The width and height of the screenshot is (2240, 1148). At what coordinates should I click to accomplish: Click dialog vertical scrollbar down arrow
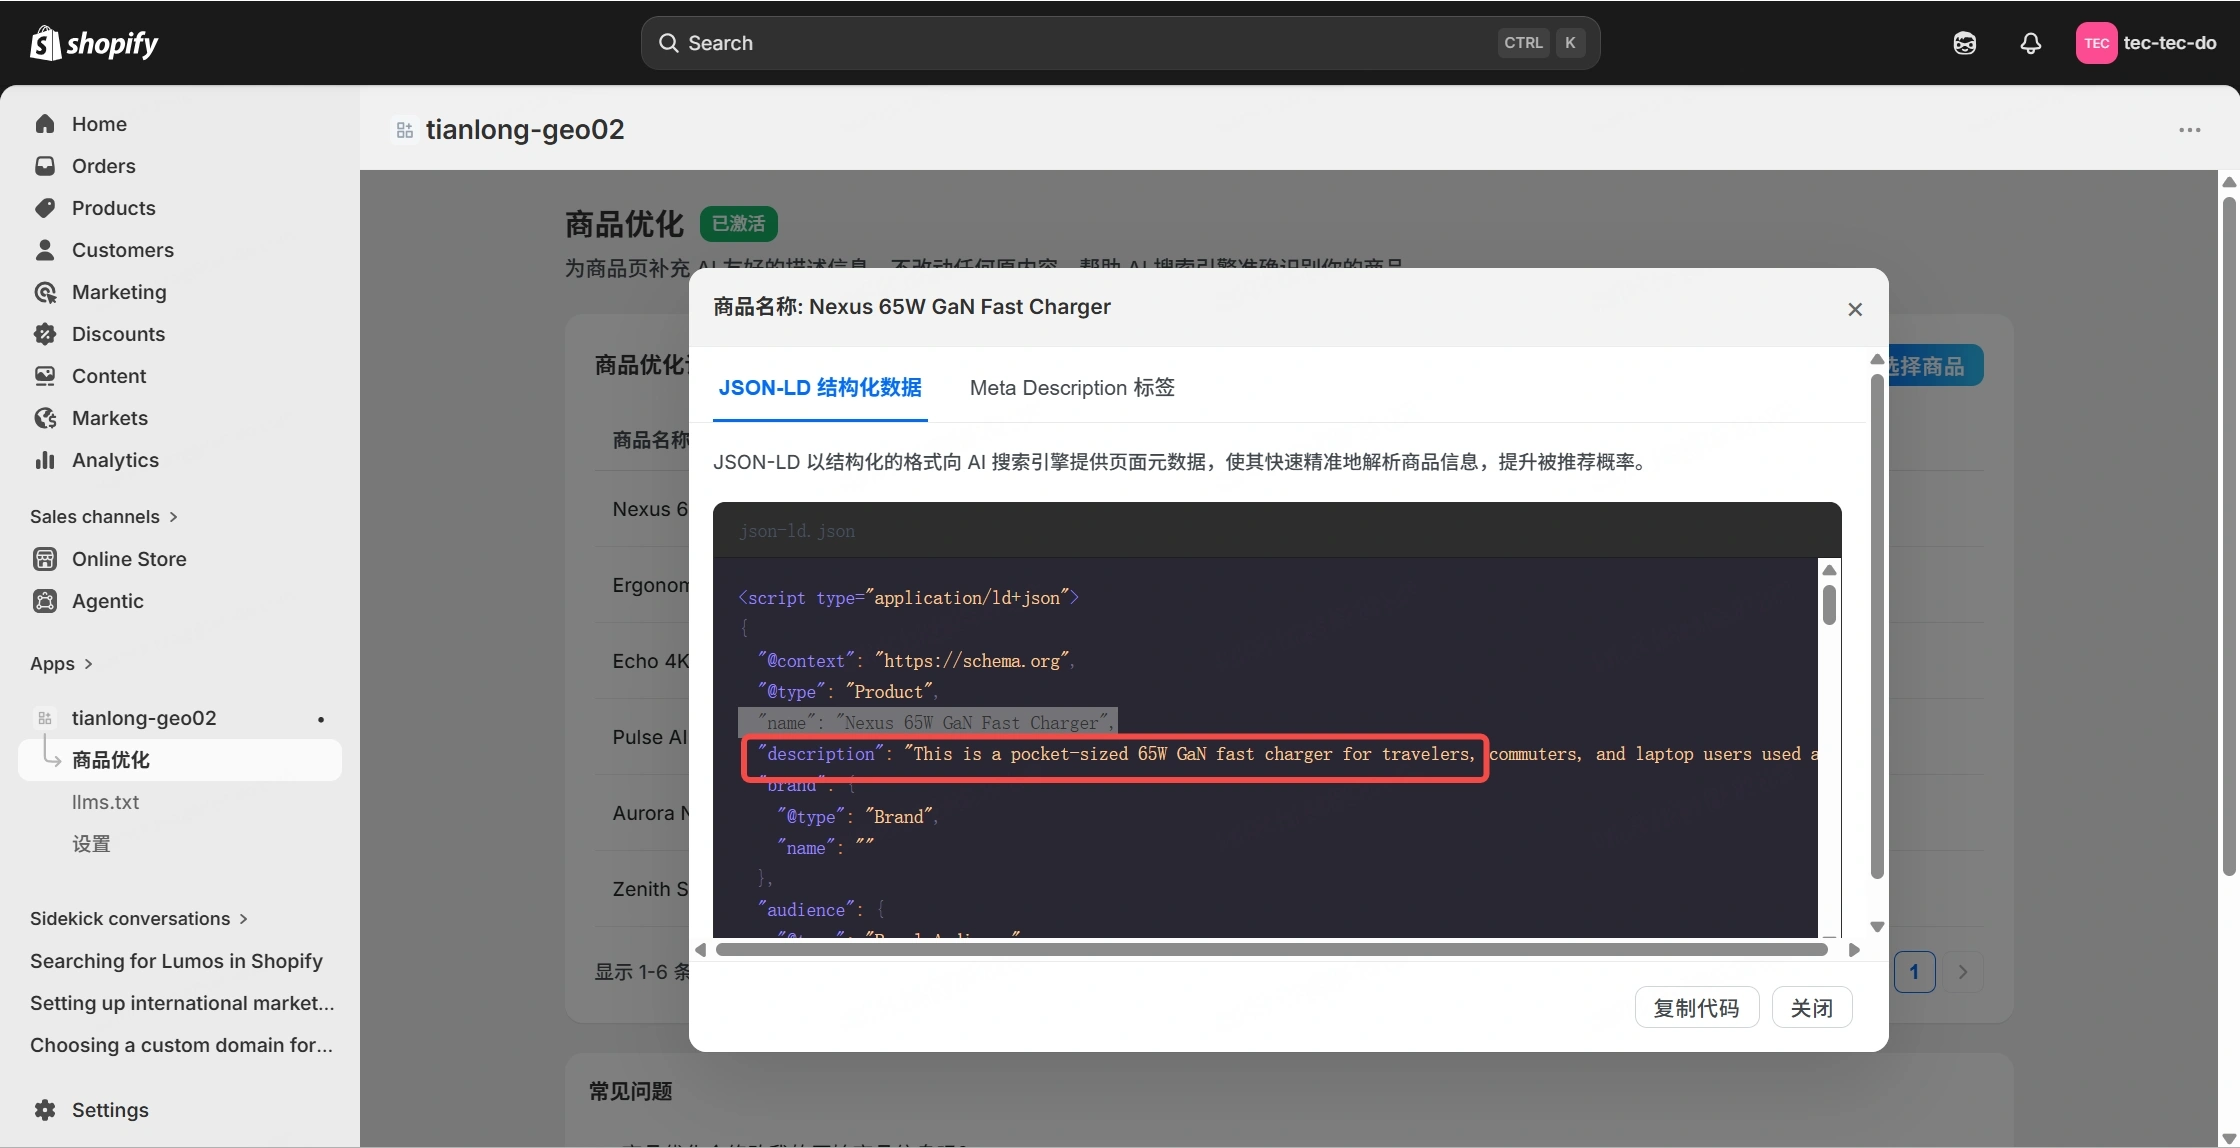pos(1877,927)
